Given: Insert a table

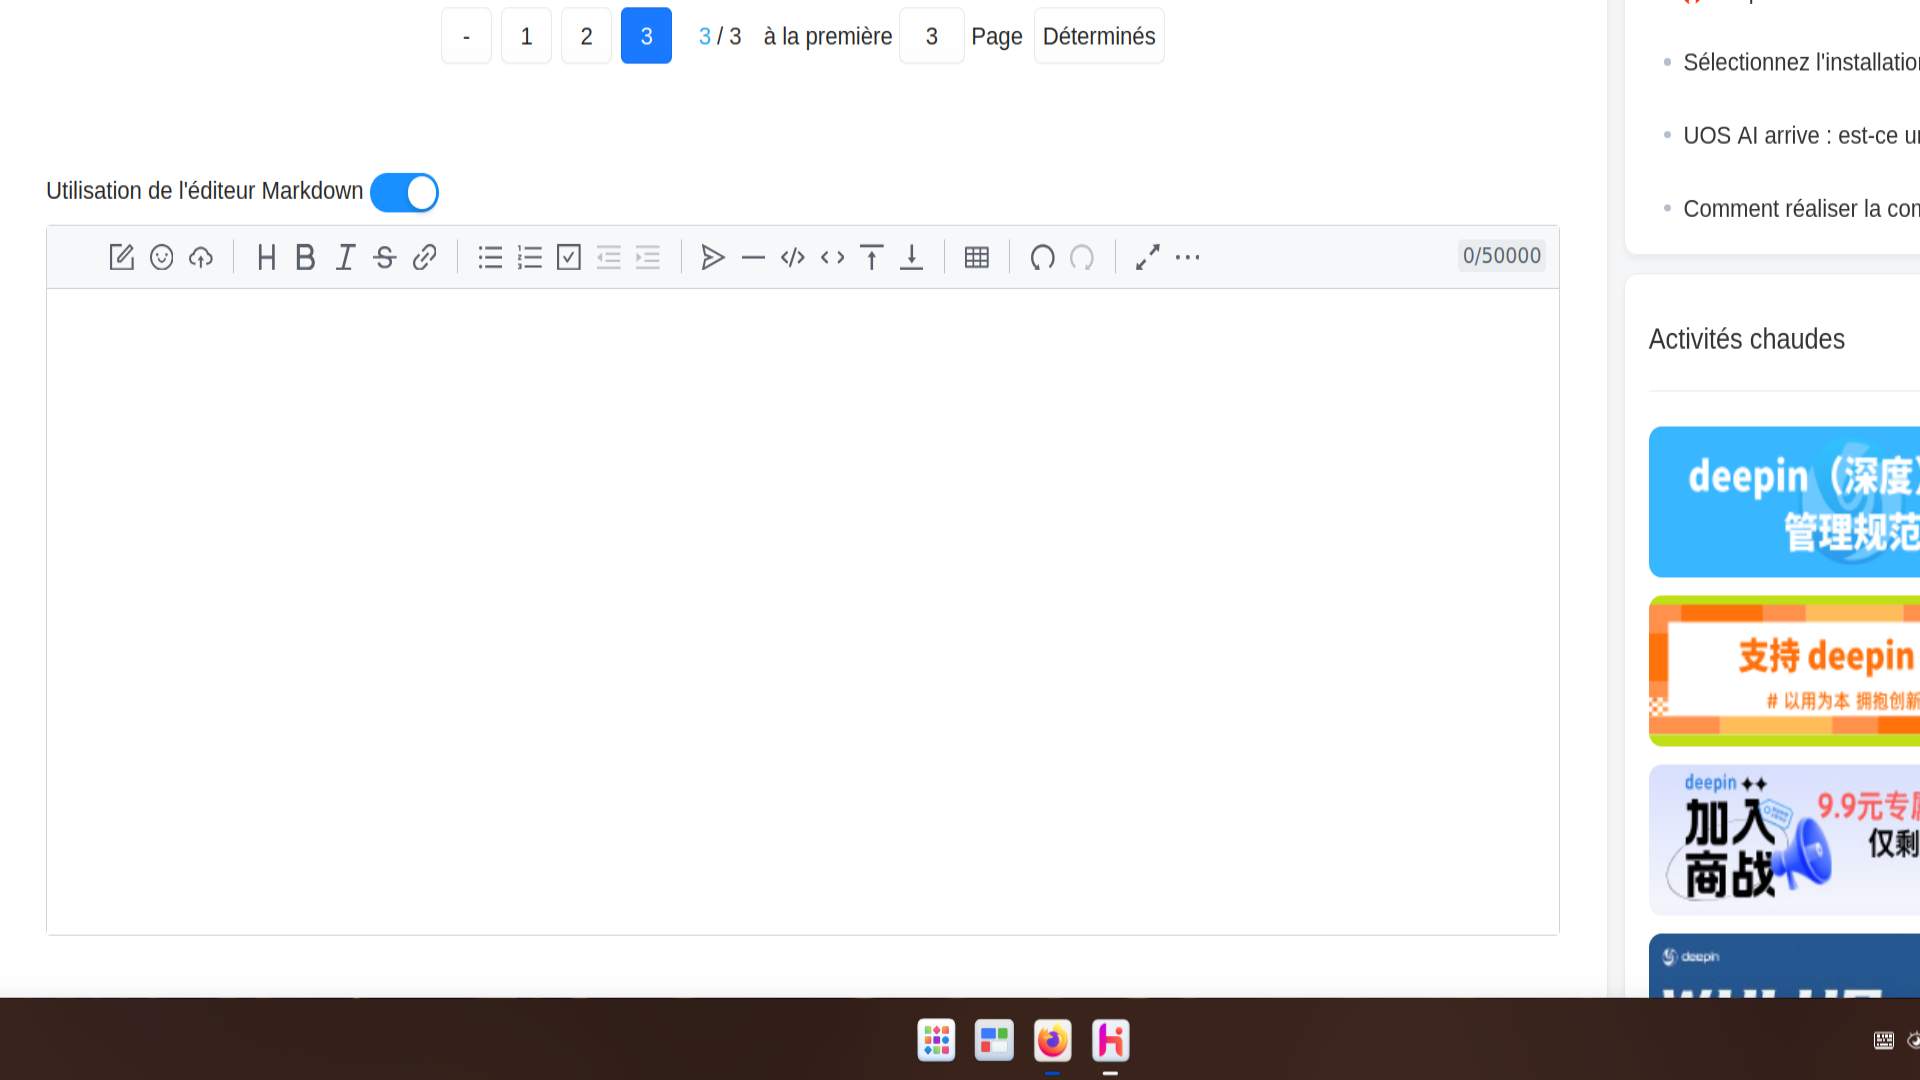Looking at the screenshot, I should click(x=977, y=257).
